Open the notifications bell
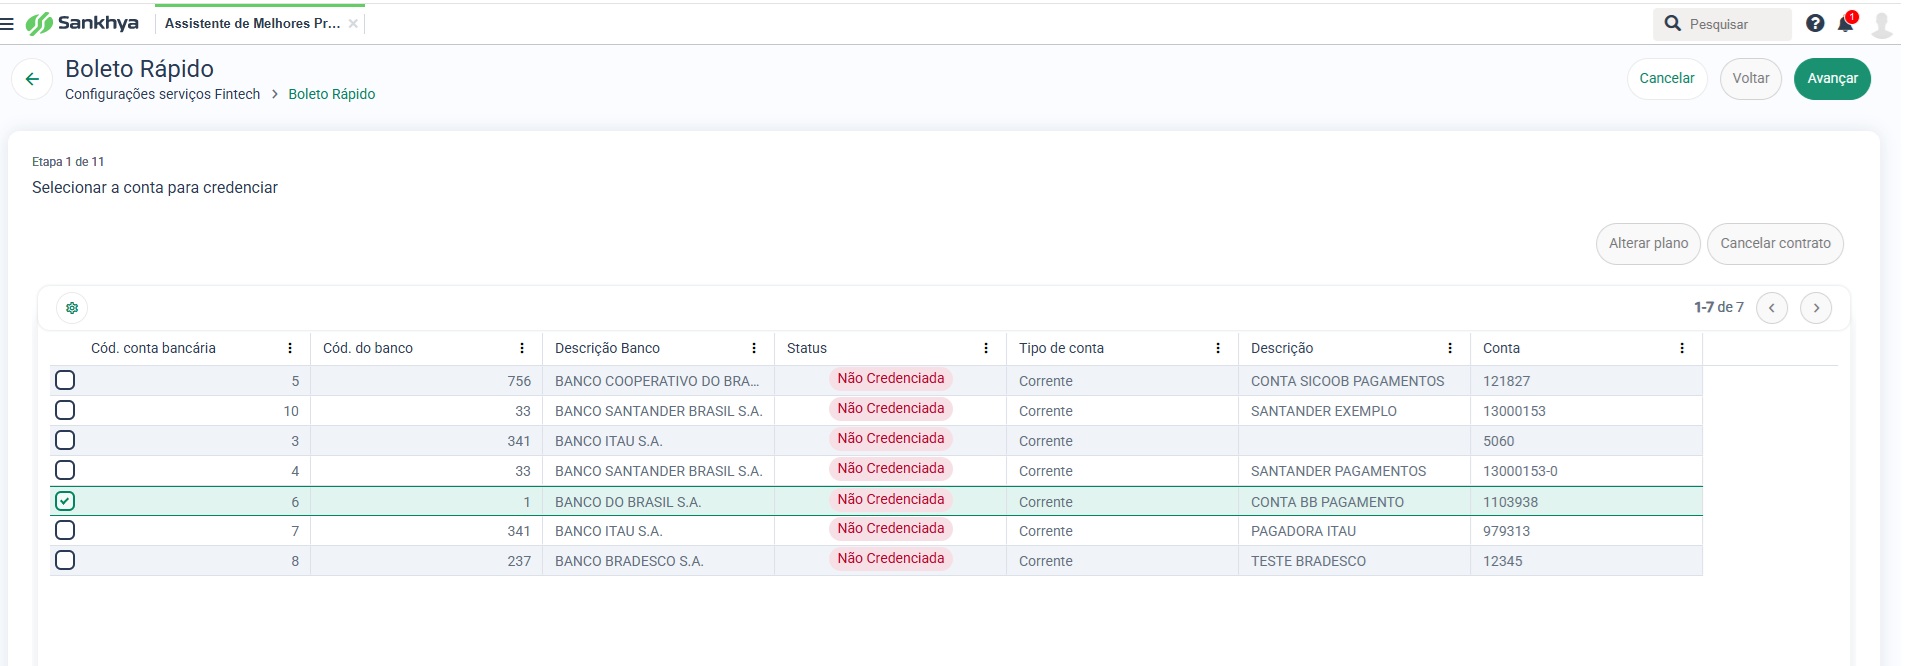Viewport: 1928px width, 666px height. pos(1846,23)
